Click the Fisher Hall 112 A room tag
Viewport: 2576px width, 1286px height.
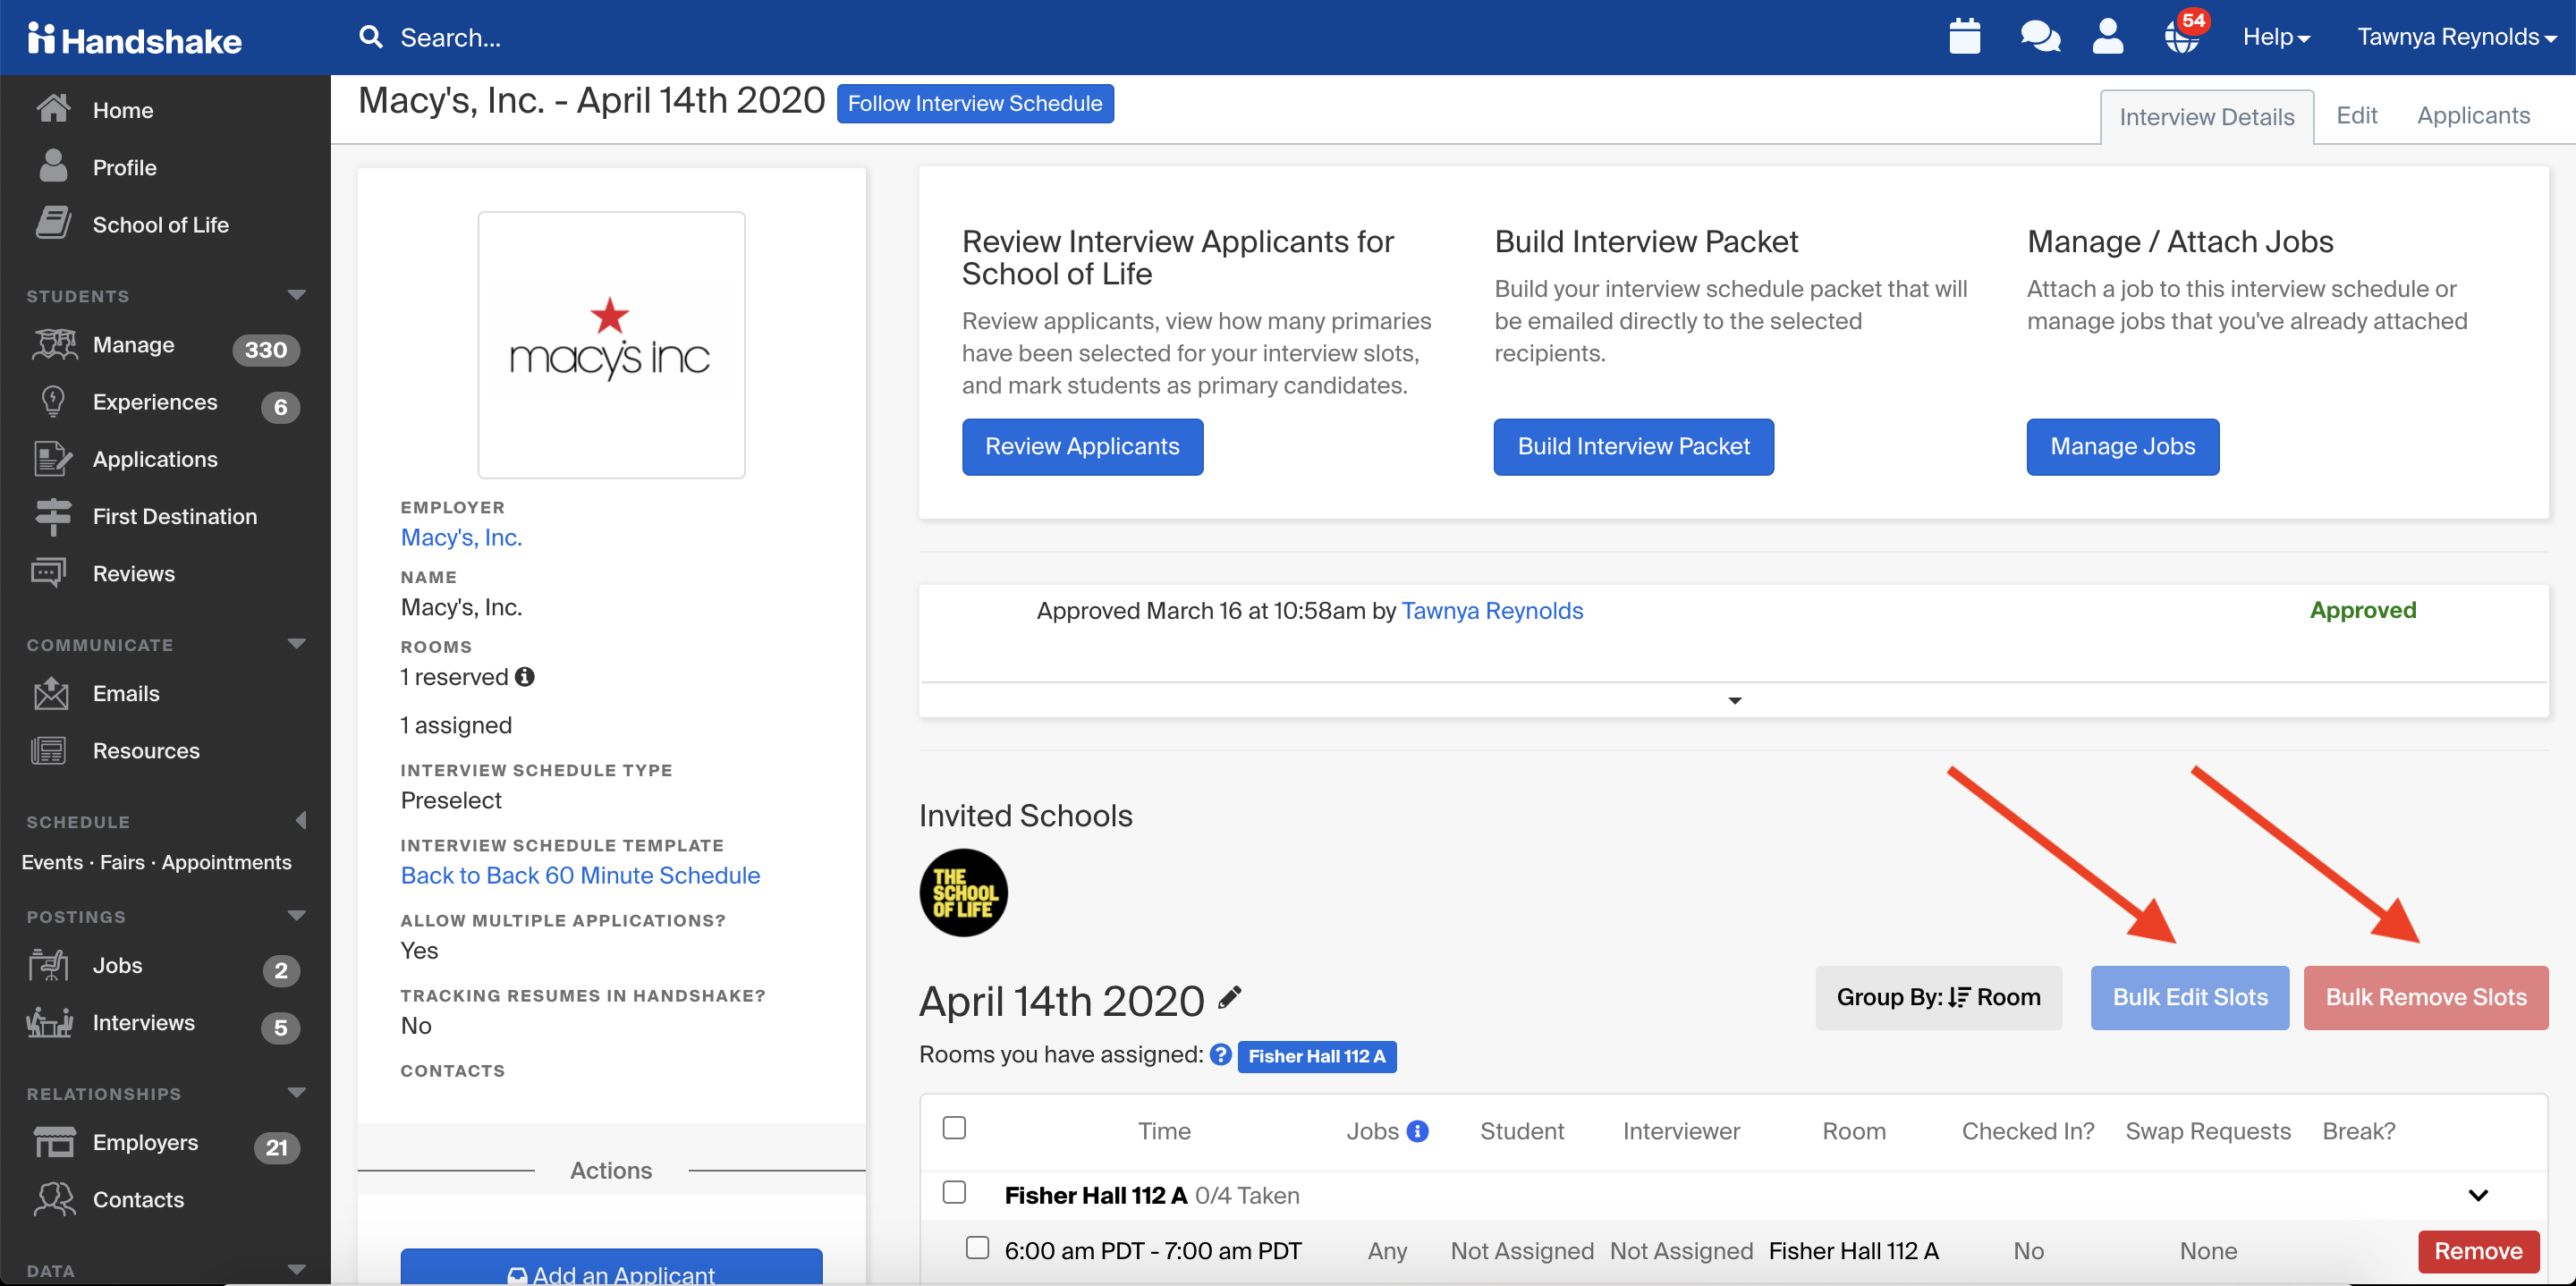(1316, 1056)
